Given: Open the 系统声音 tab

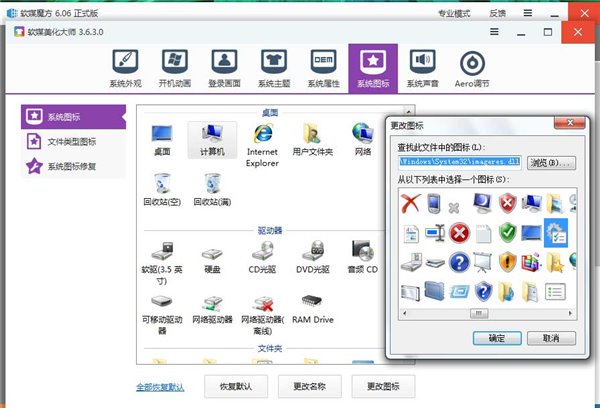Looking at the screenshot, I should (422, 69).
